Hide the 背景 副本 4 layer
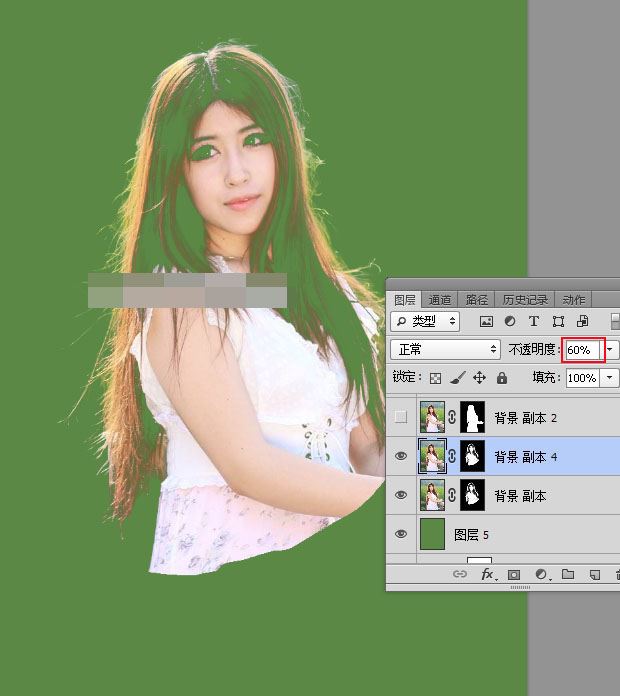This screenshot has height=696, width=620. pyautogui.click(x=401, y=456)
